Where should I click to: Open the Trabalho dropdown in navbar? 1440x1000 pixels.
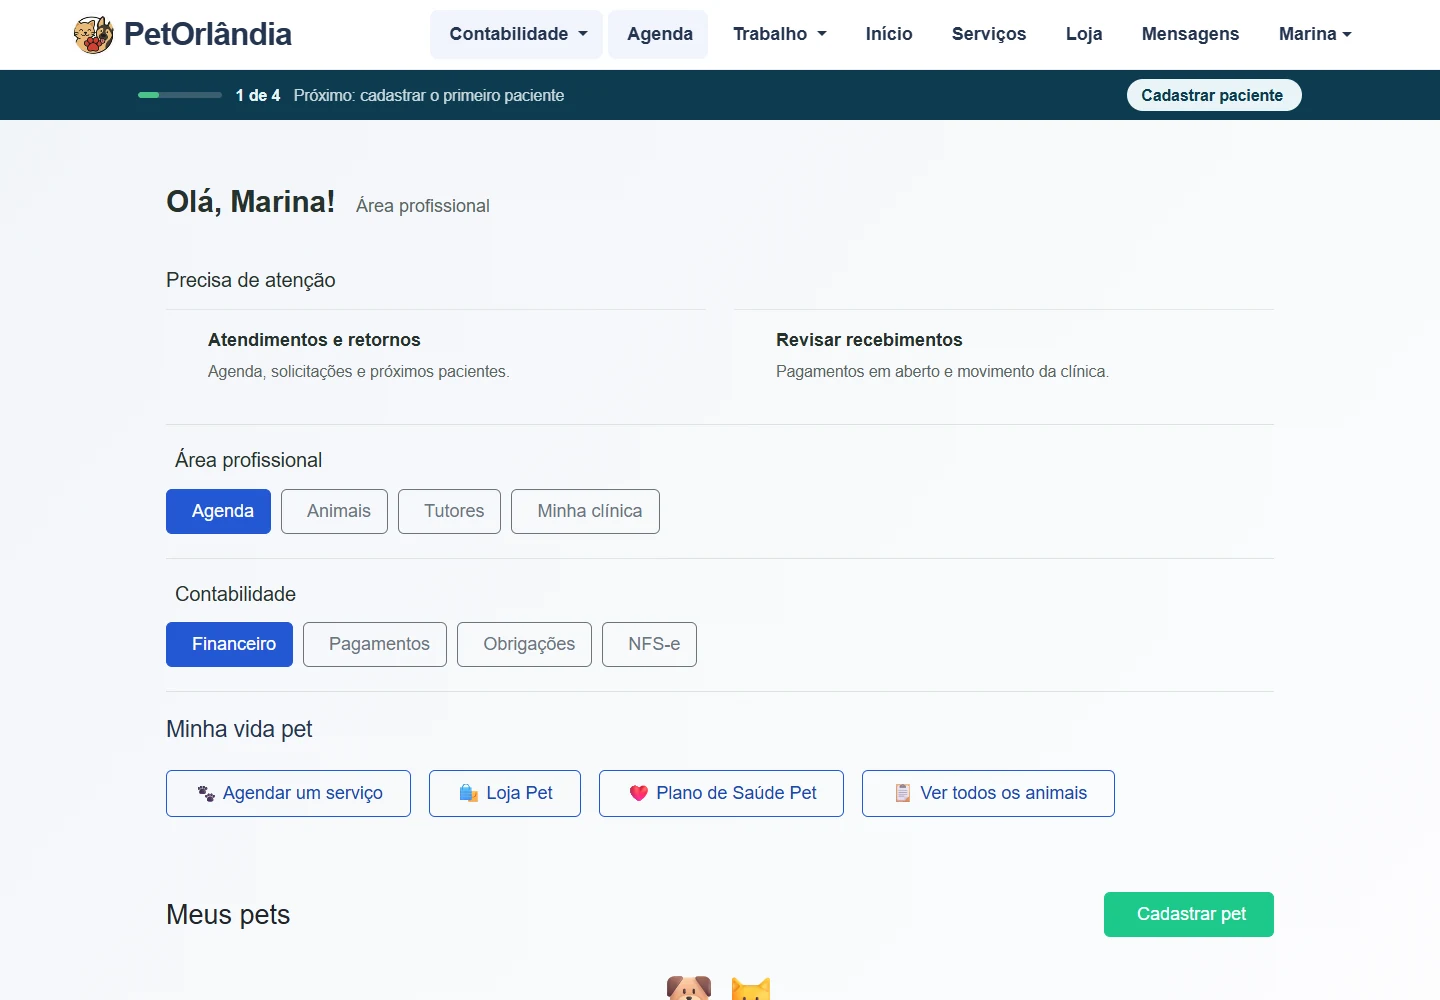[x=780, y=34]
